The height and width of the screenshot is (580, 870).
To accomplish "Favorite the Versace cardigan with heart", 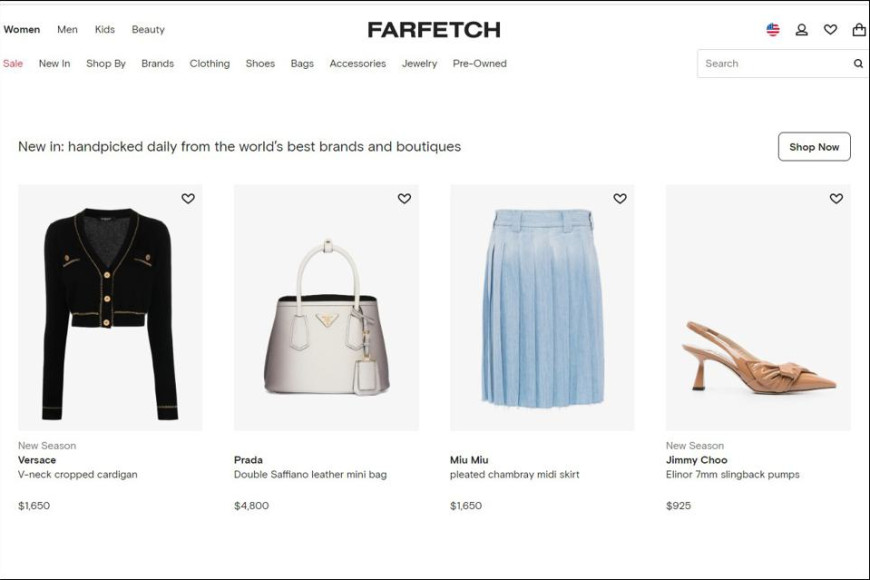I will point(188,198).
